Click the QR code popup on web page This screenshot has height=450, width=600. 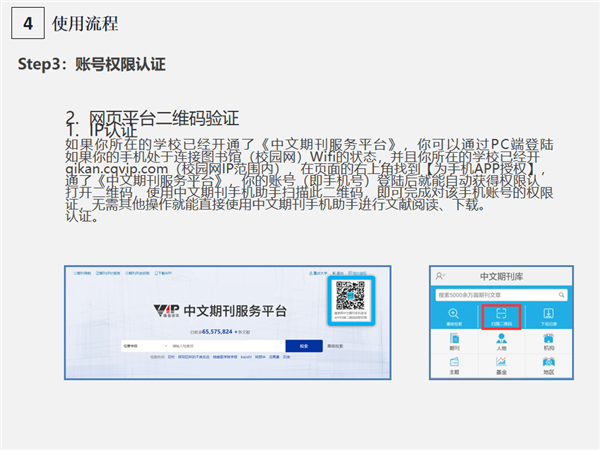(351, 300)
